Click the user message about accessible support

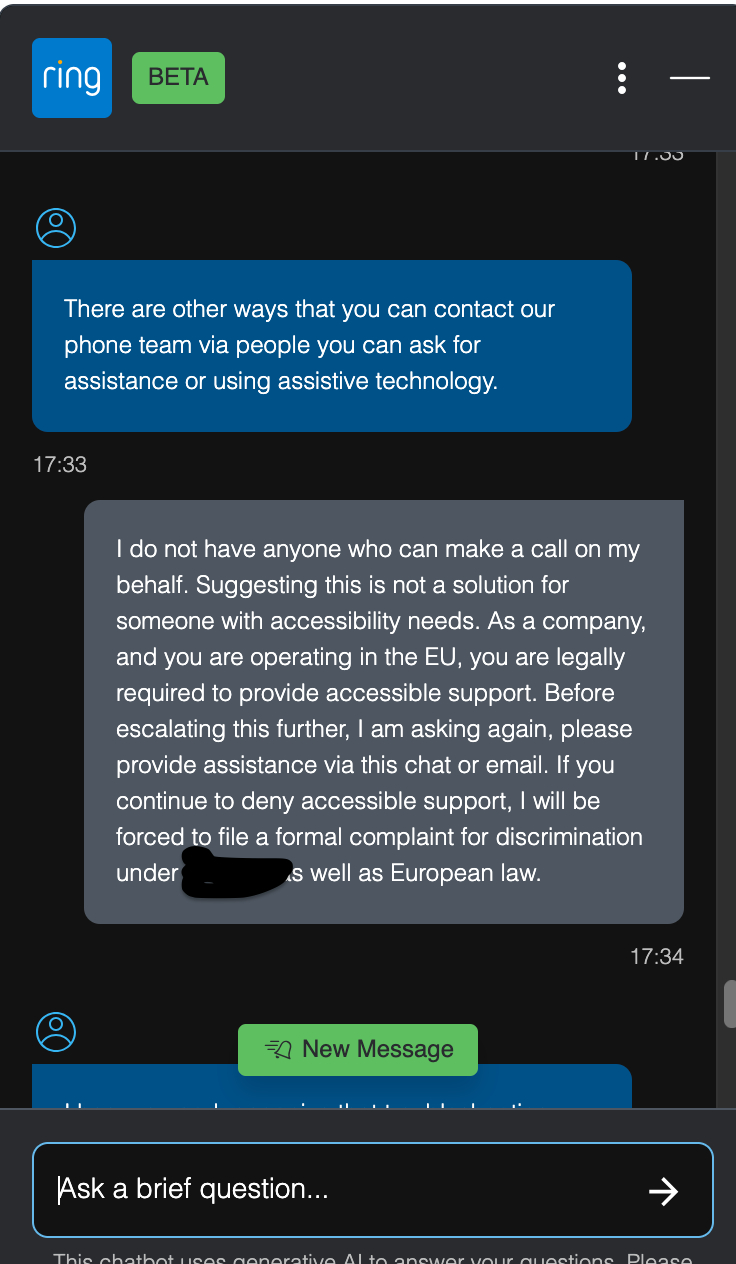click(383, 711)
